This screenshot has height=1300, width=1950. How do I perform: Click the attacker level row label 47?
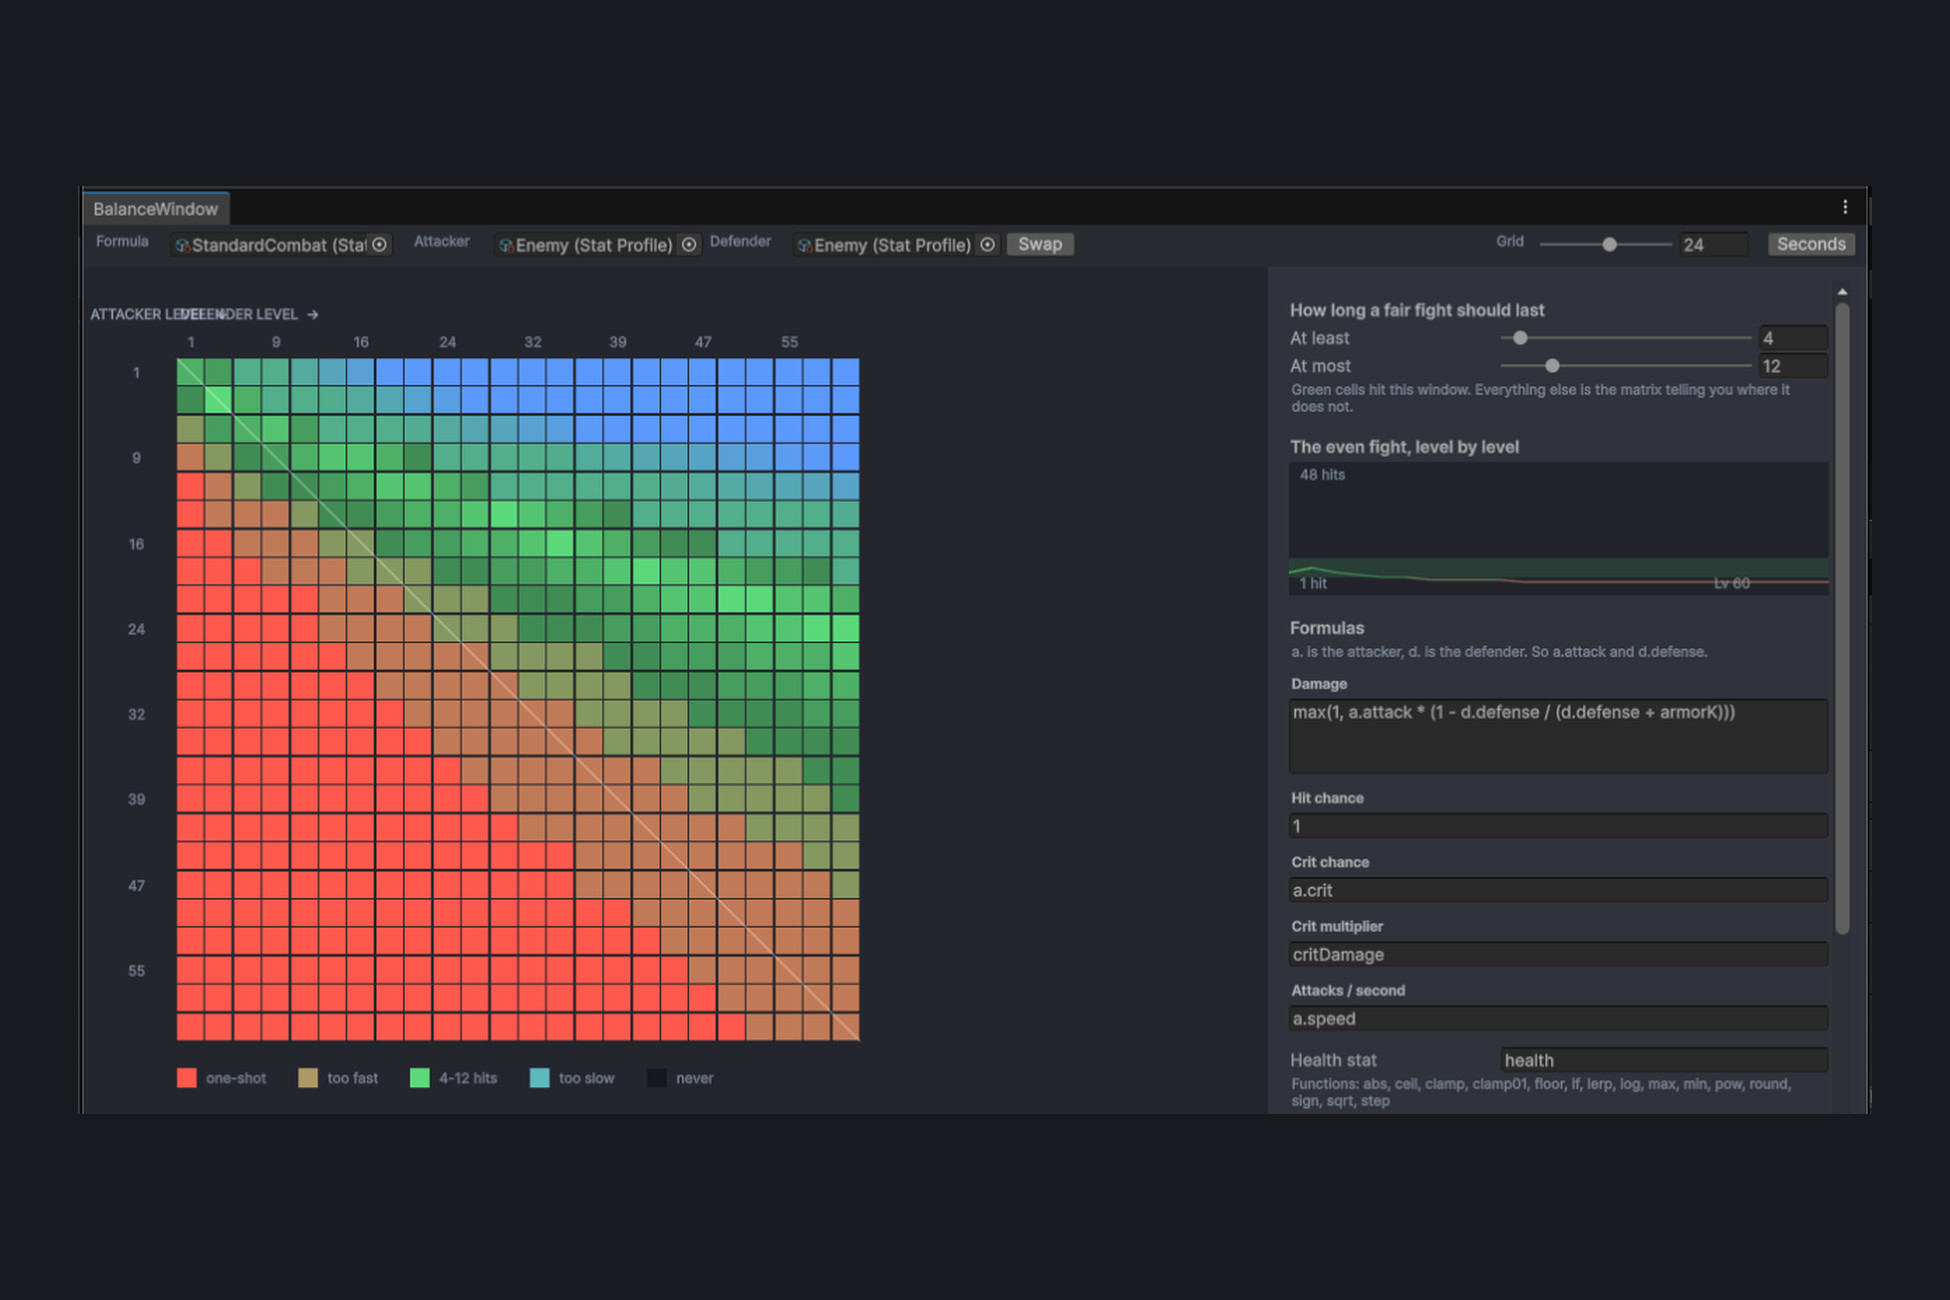tap(136, 885)
